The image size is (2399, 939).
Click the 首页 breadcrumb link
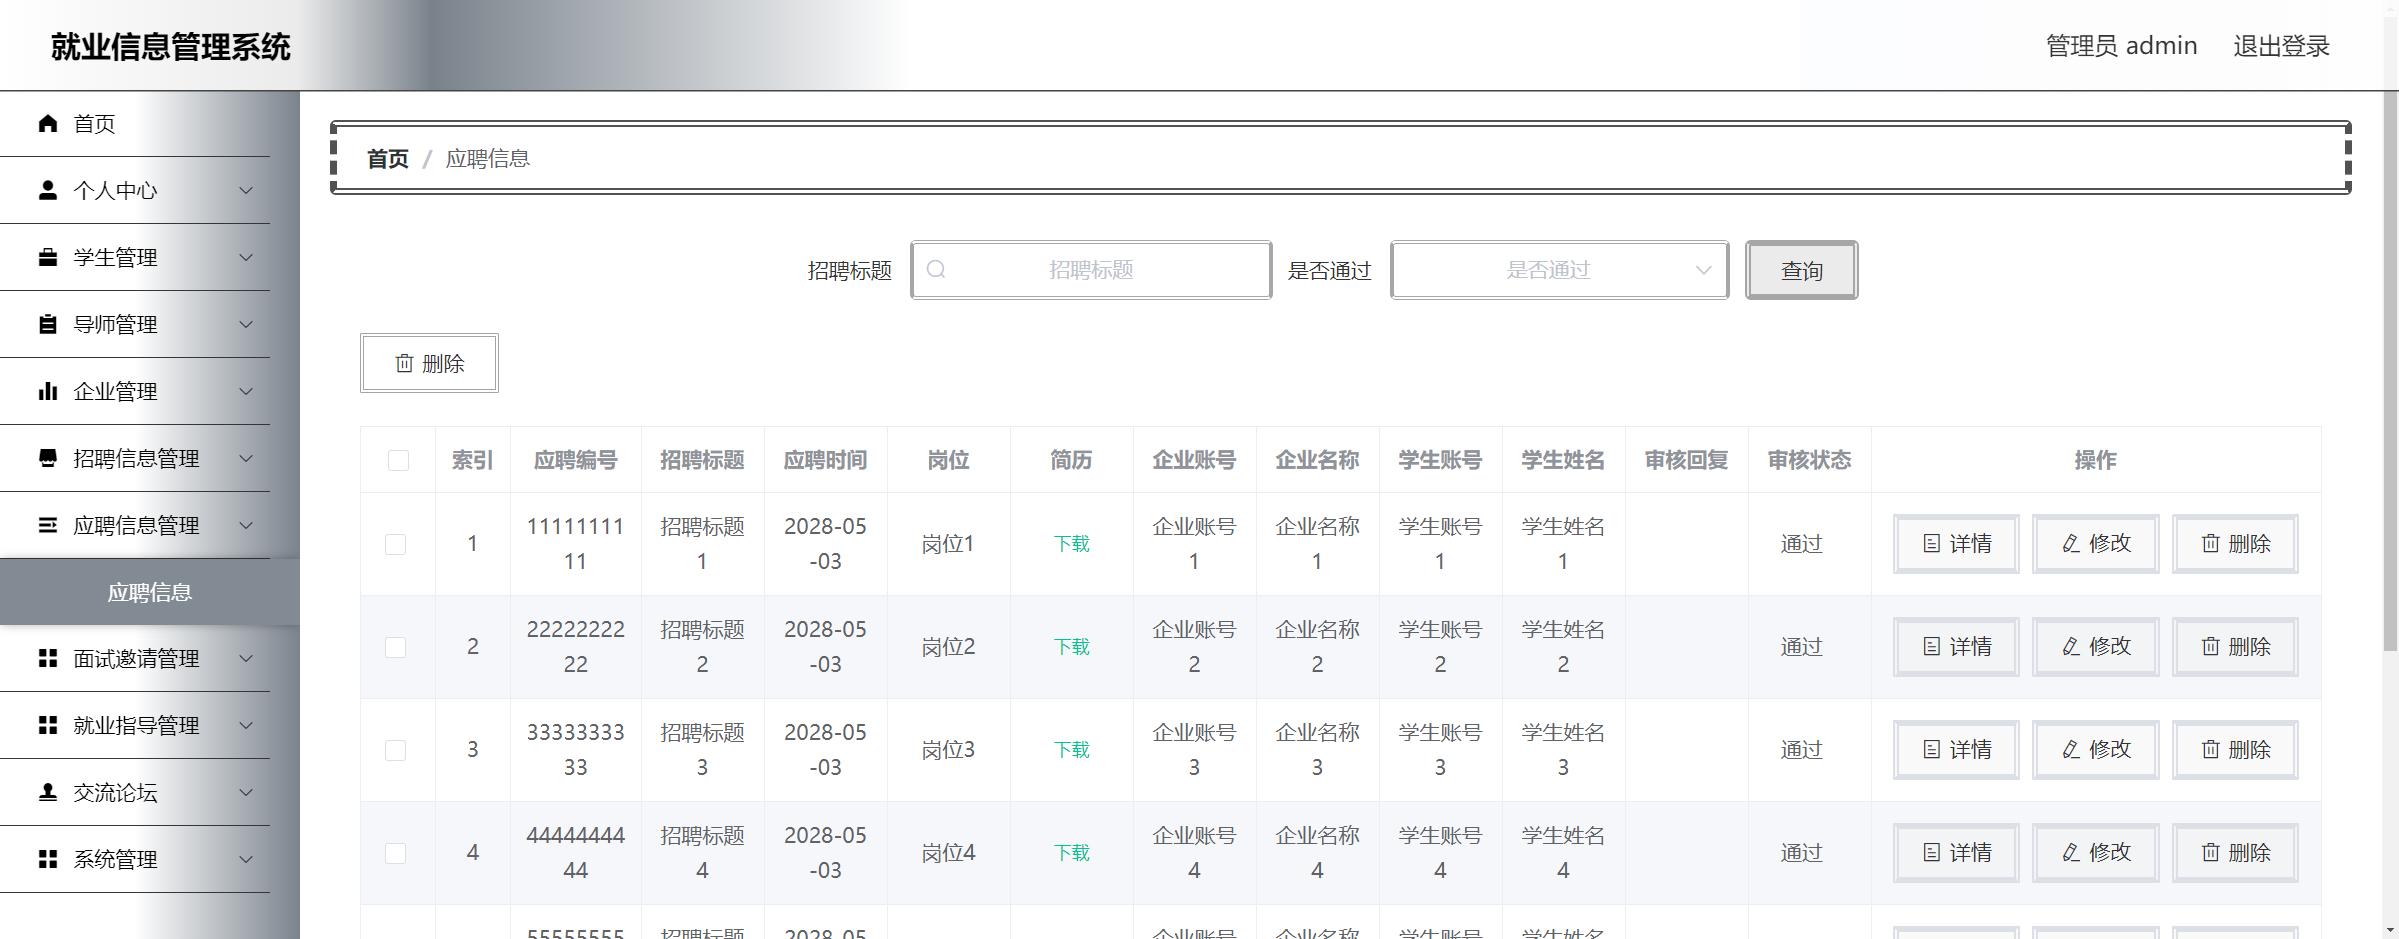tap(388, 158)
